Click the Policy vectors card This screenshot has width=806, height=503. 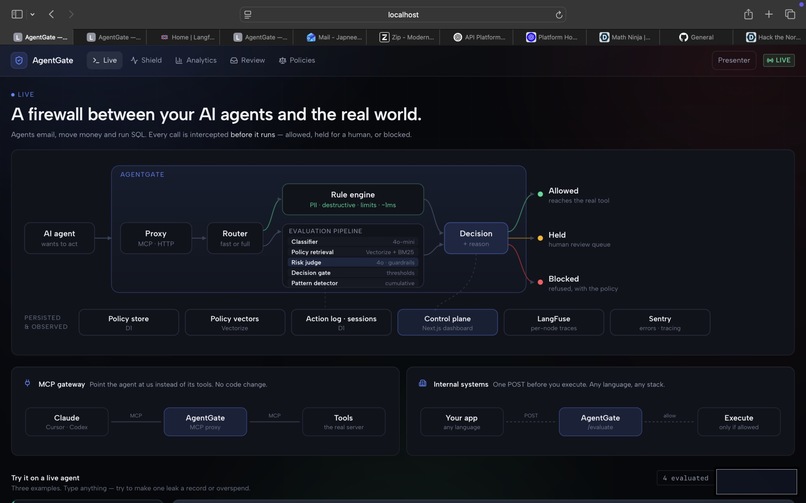[x=235, y=322]
